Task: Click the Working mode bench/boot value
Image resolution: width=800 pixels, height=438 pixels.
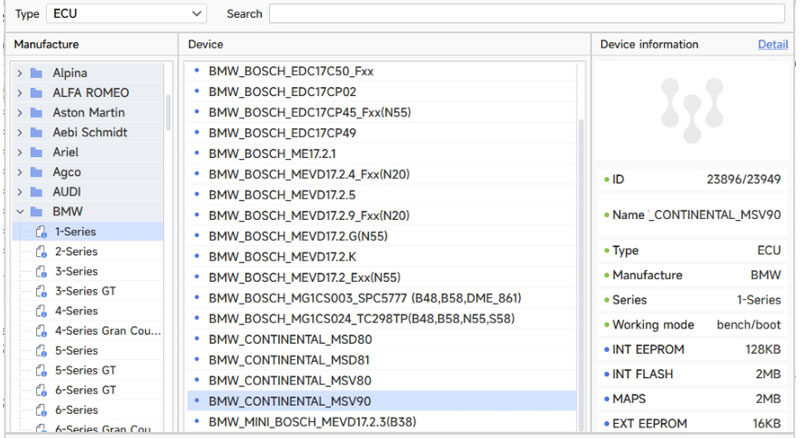Action: tap(748, 325)
